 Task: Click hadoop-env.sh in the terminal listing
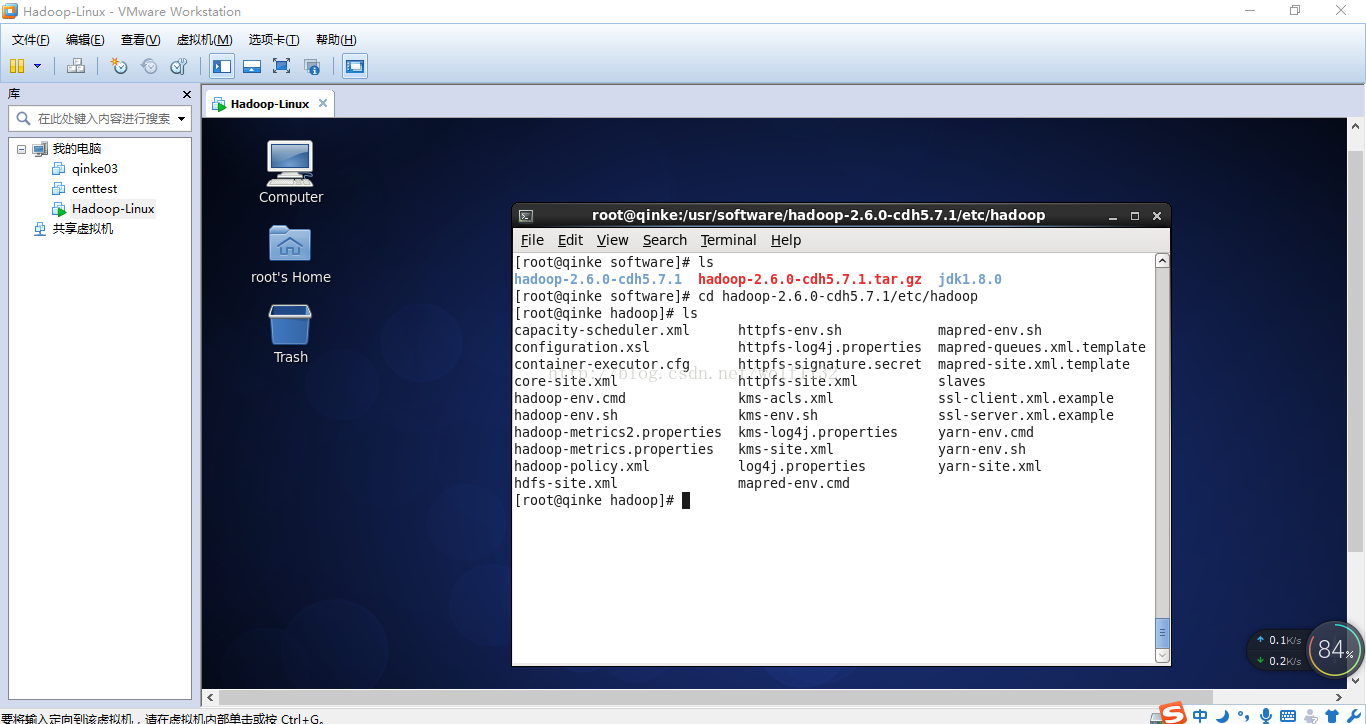coord(566,415)
